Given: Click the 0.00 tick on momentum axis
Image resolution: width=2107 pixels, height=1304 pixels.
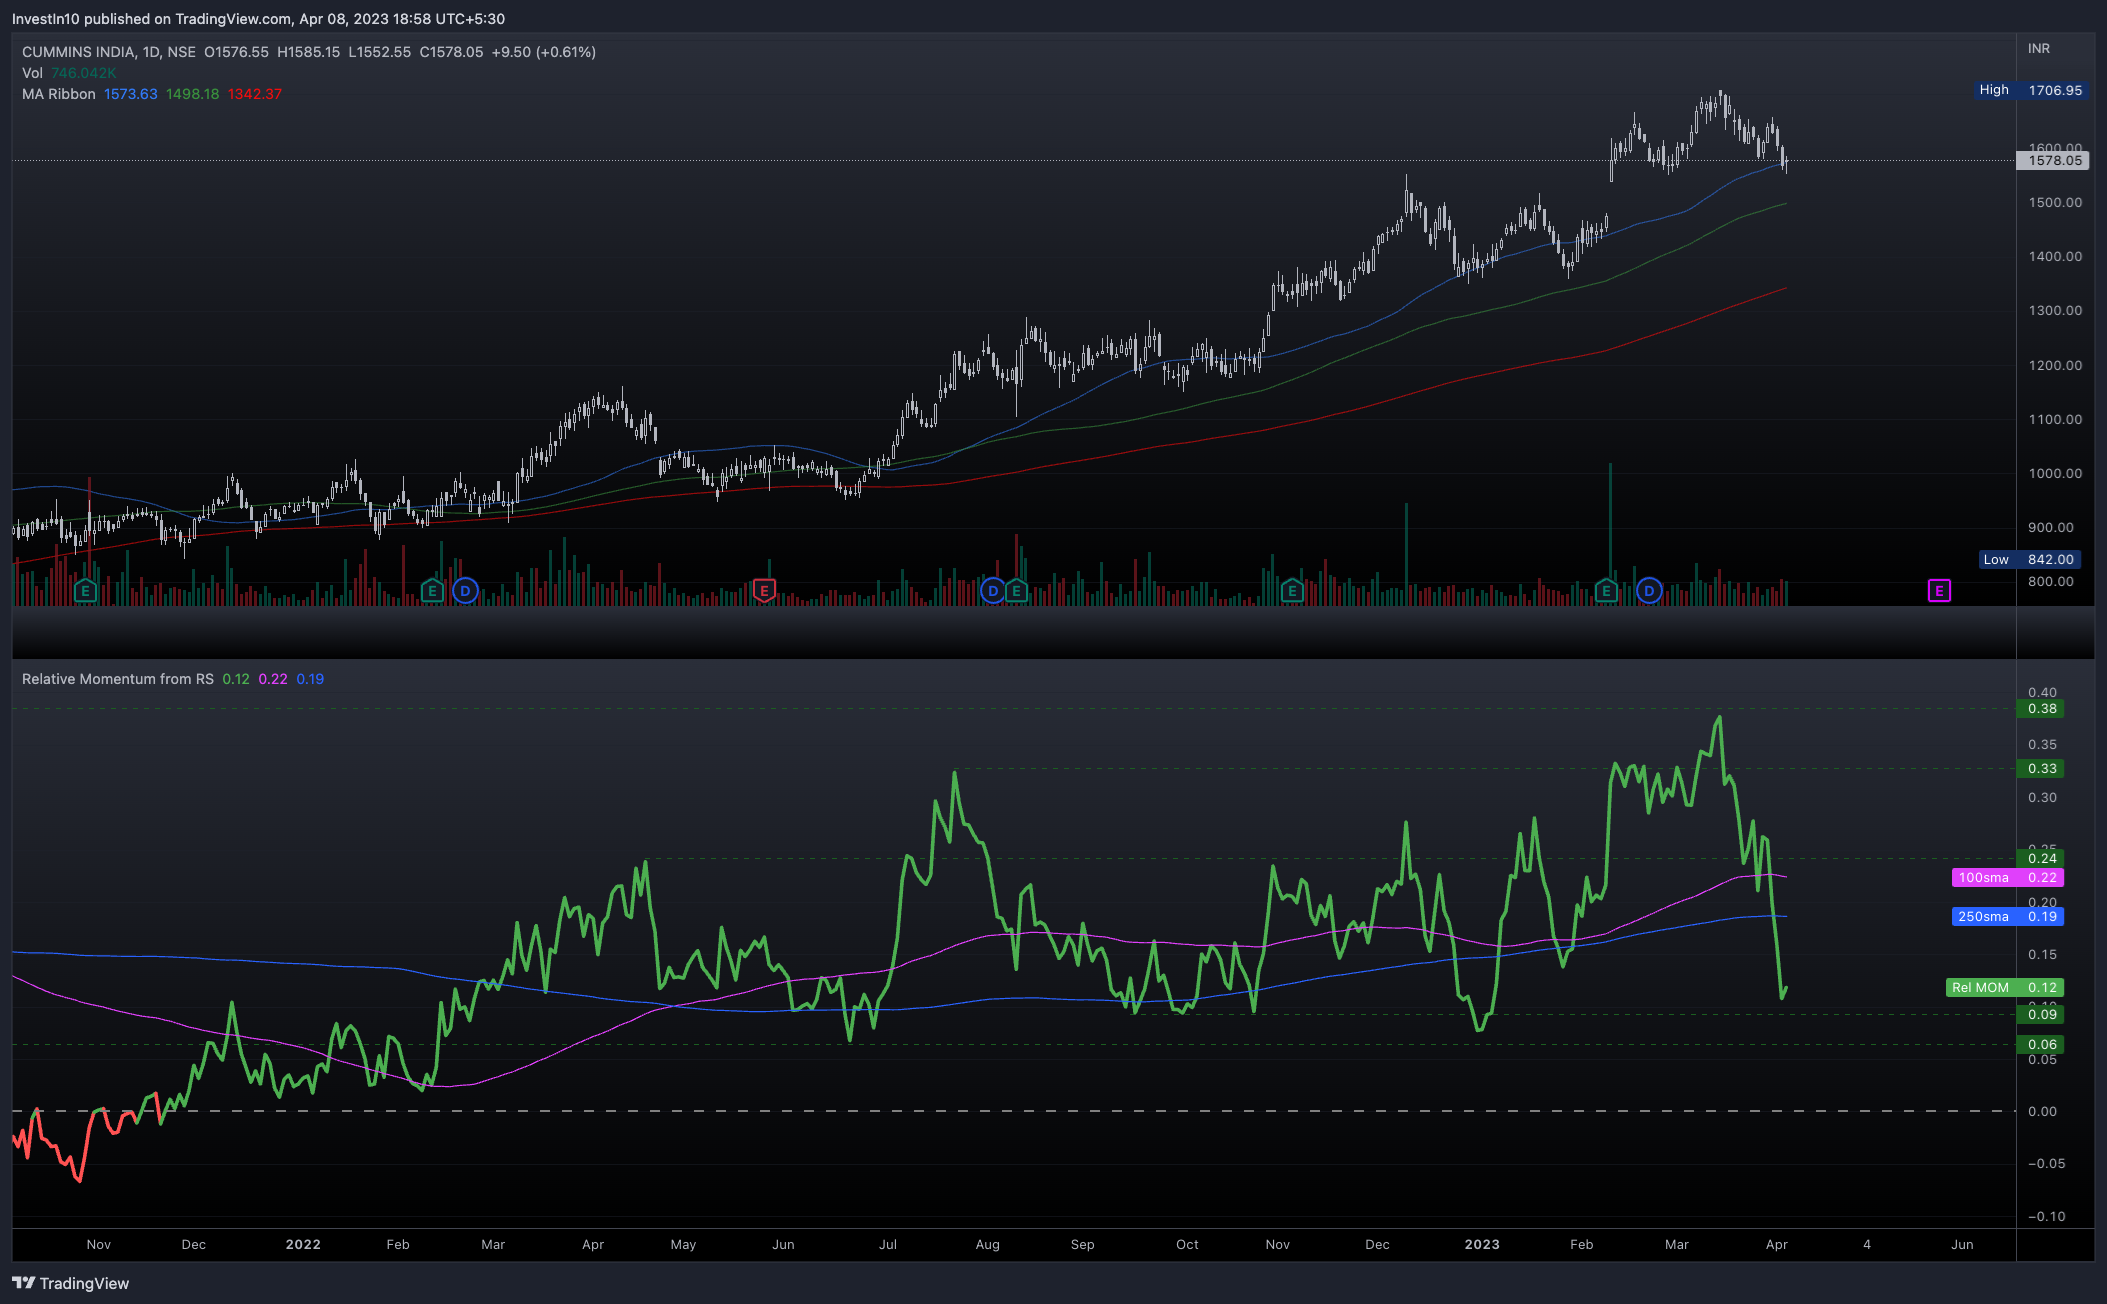Looking at the screenshot, I should (2042, 1112).
